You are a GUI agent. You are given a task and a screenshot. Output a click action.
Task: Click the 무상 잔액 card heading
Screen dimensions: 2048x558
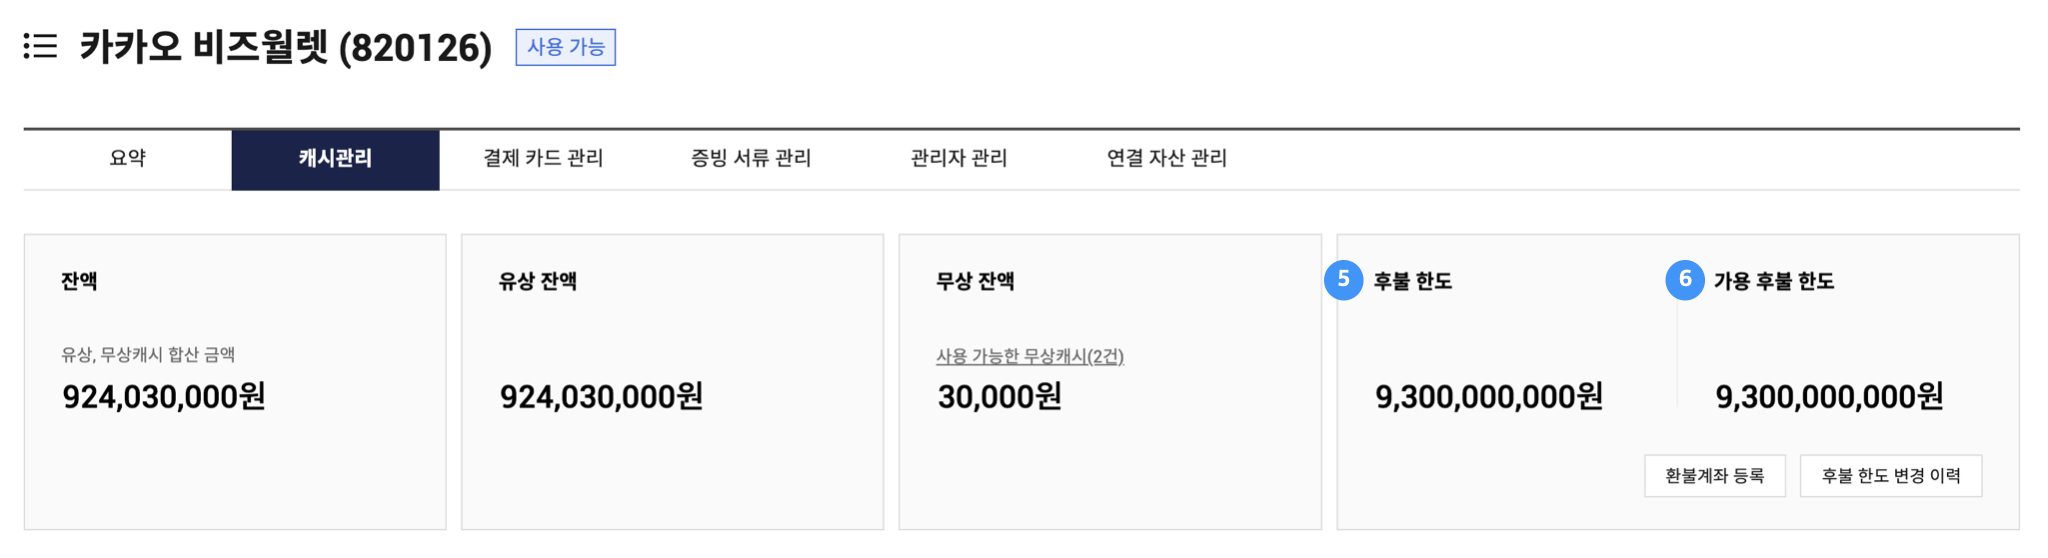(x=975, y=282)
